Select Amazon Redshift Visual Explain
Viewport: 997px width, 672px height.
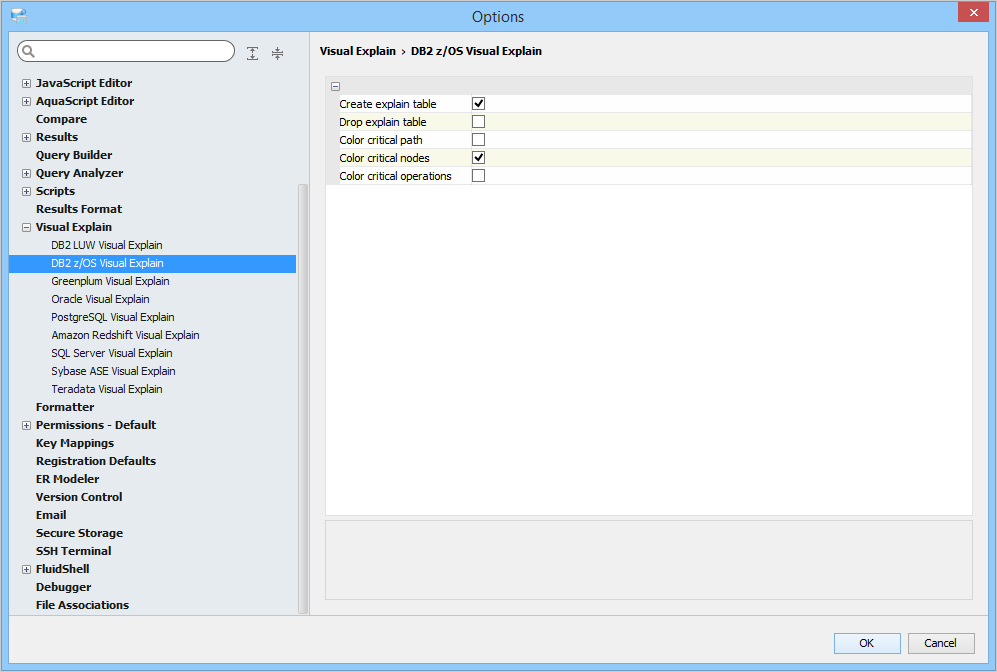coord(125,335)
